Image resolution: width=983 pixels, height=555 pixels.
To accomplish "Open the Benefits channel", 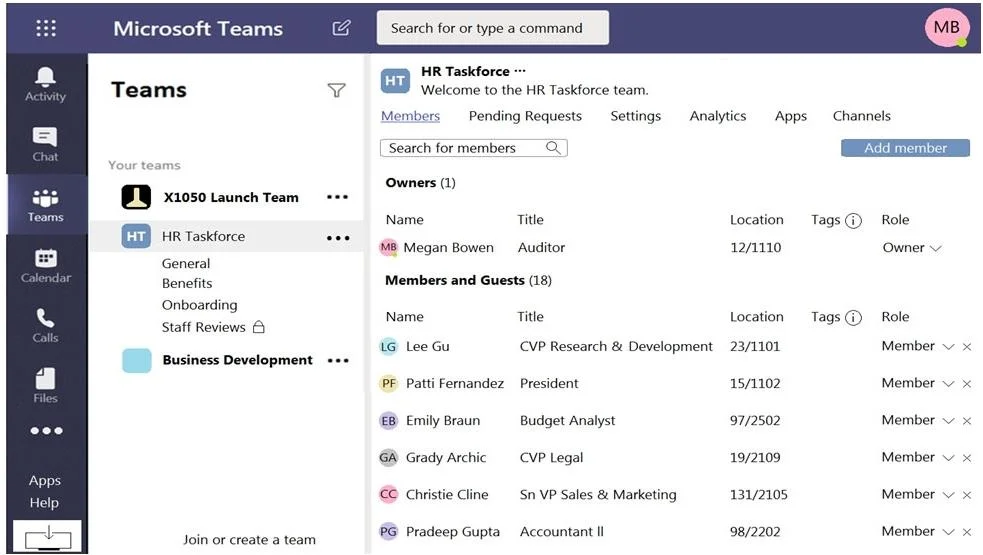I will pos(187,283).
